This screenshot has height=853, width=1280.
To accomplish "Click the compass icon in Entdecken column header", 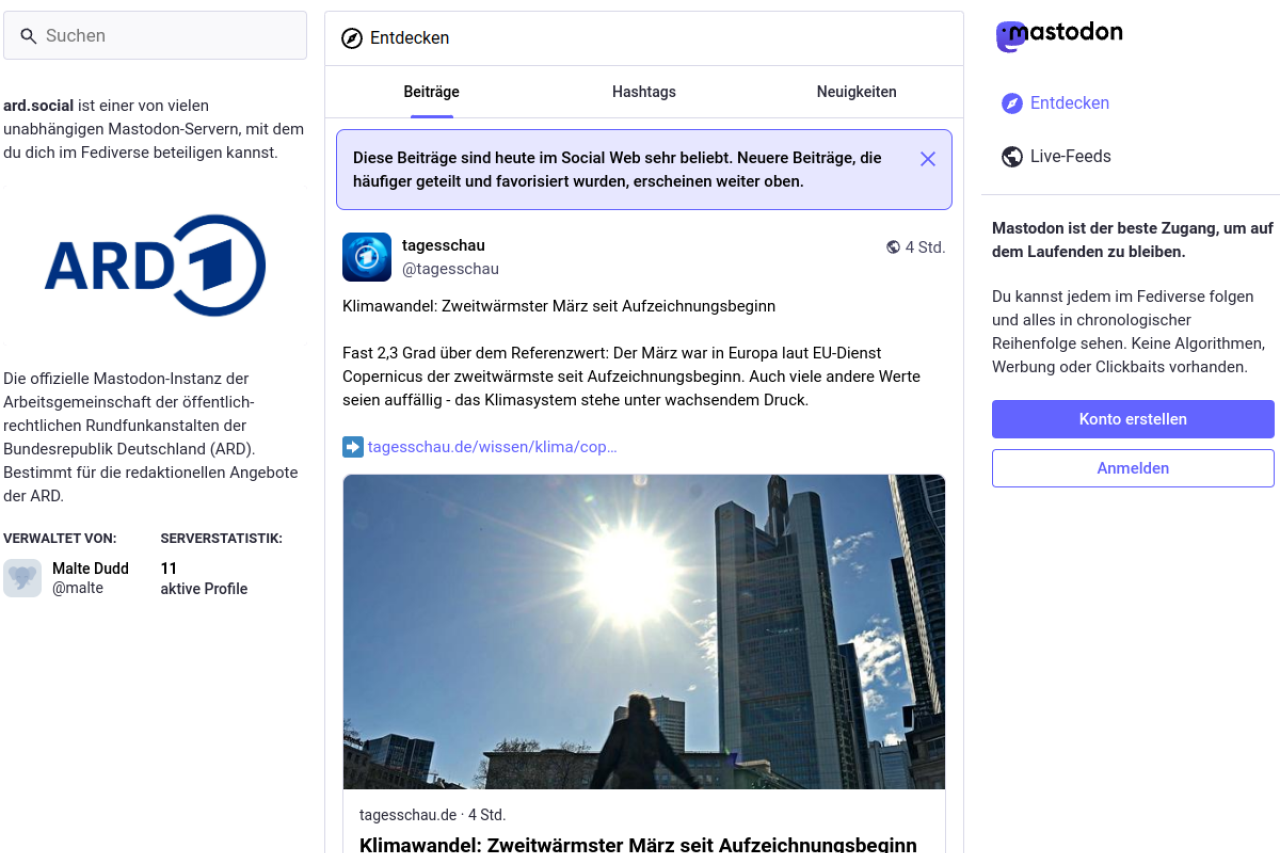I will point(352,38).
